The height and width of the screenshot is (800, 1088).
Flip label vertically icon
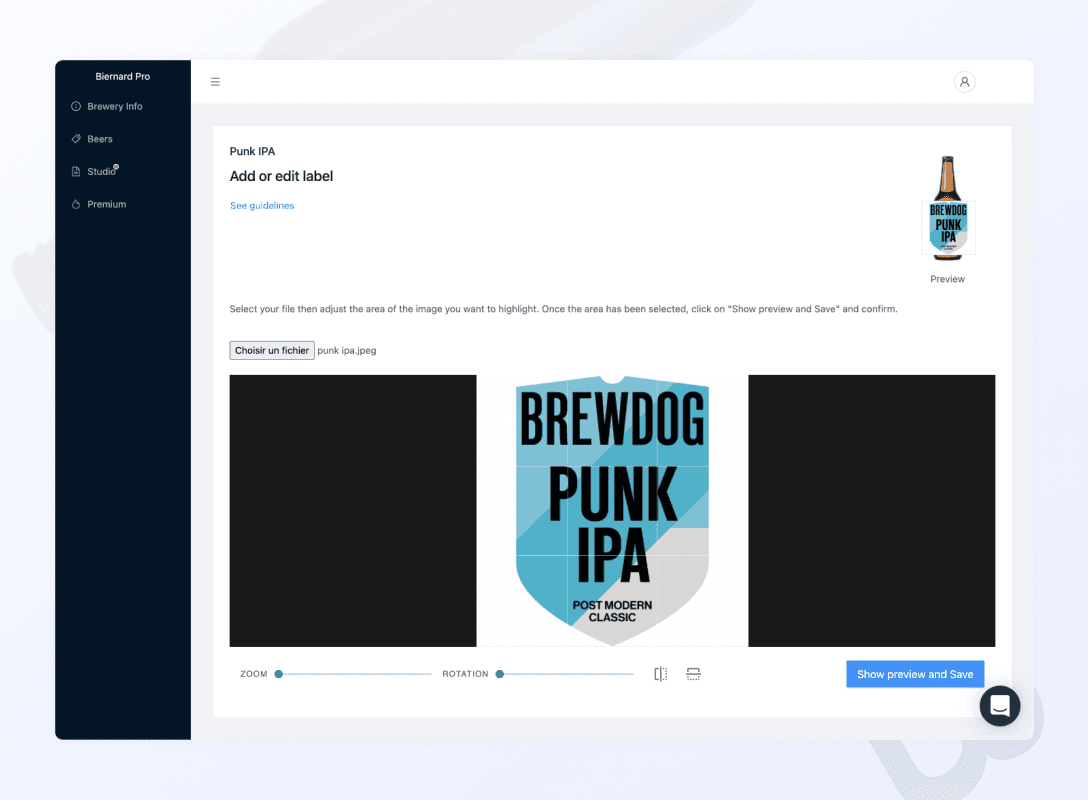click(x=693, y=674)
